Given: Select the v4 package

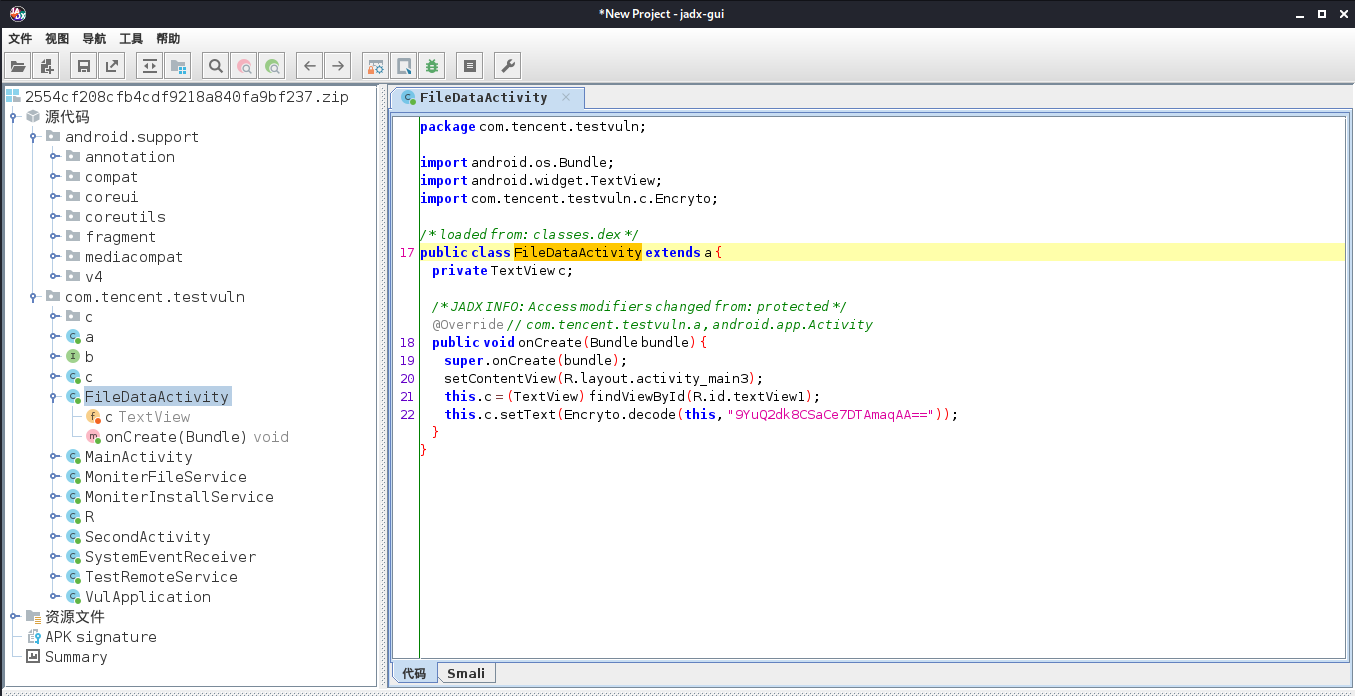Looking at the screenshot, I should point(93,277).
